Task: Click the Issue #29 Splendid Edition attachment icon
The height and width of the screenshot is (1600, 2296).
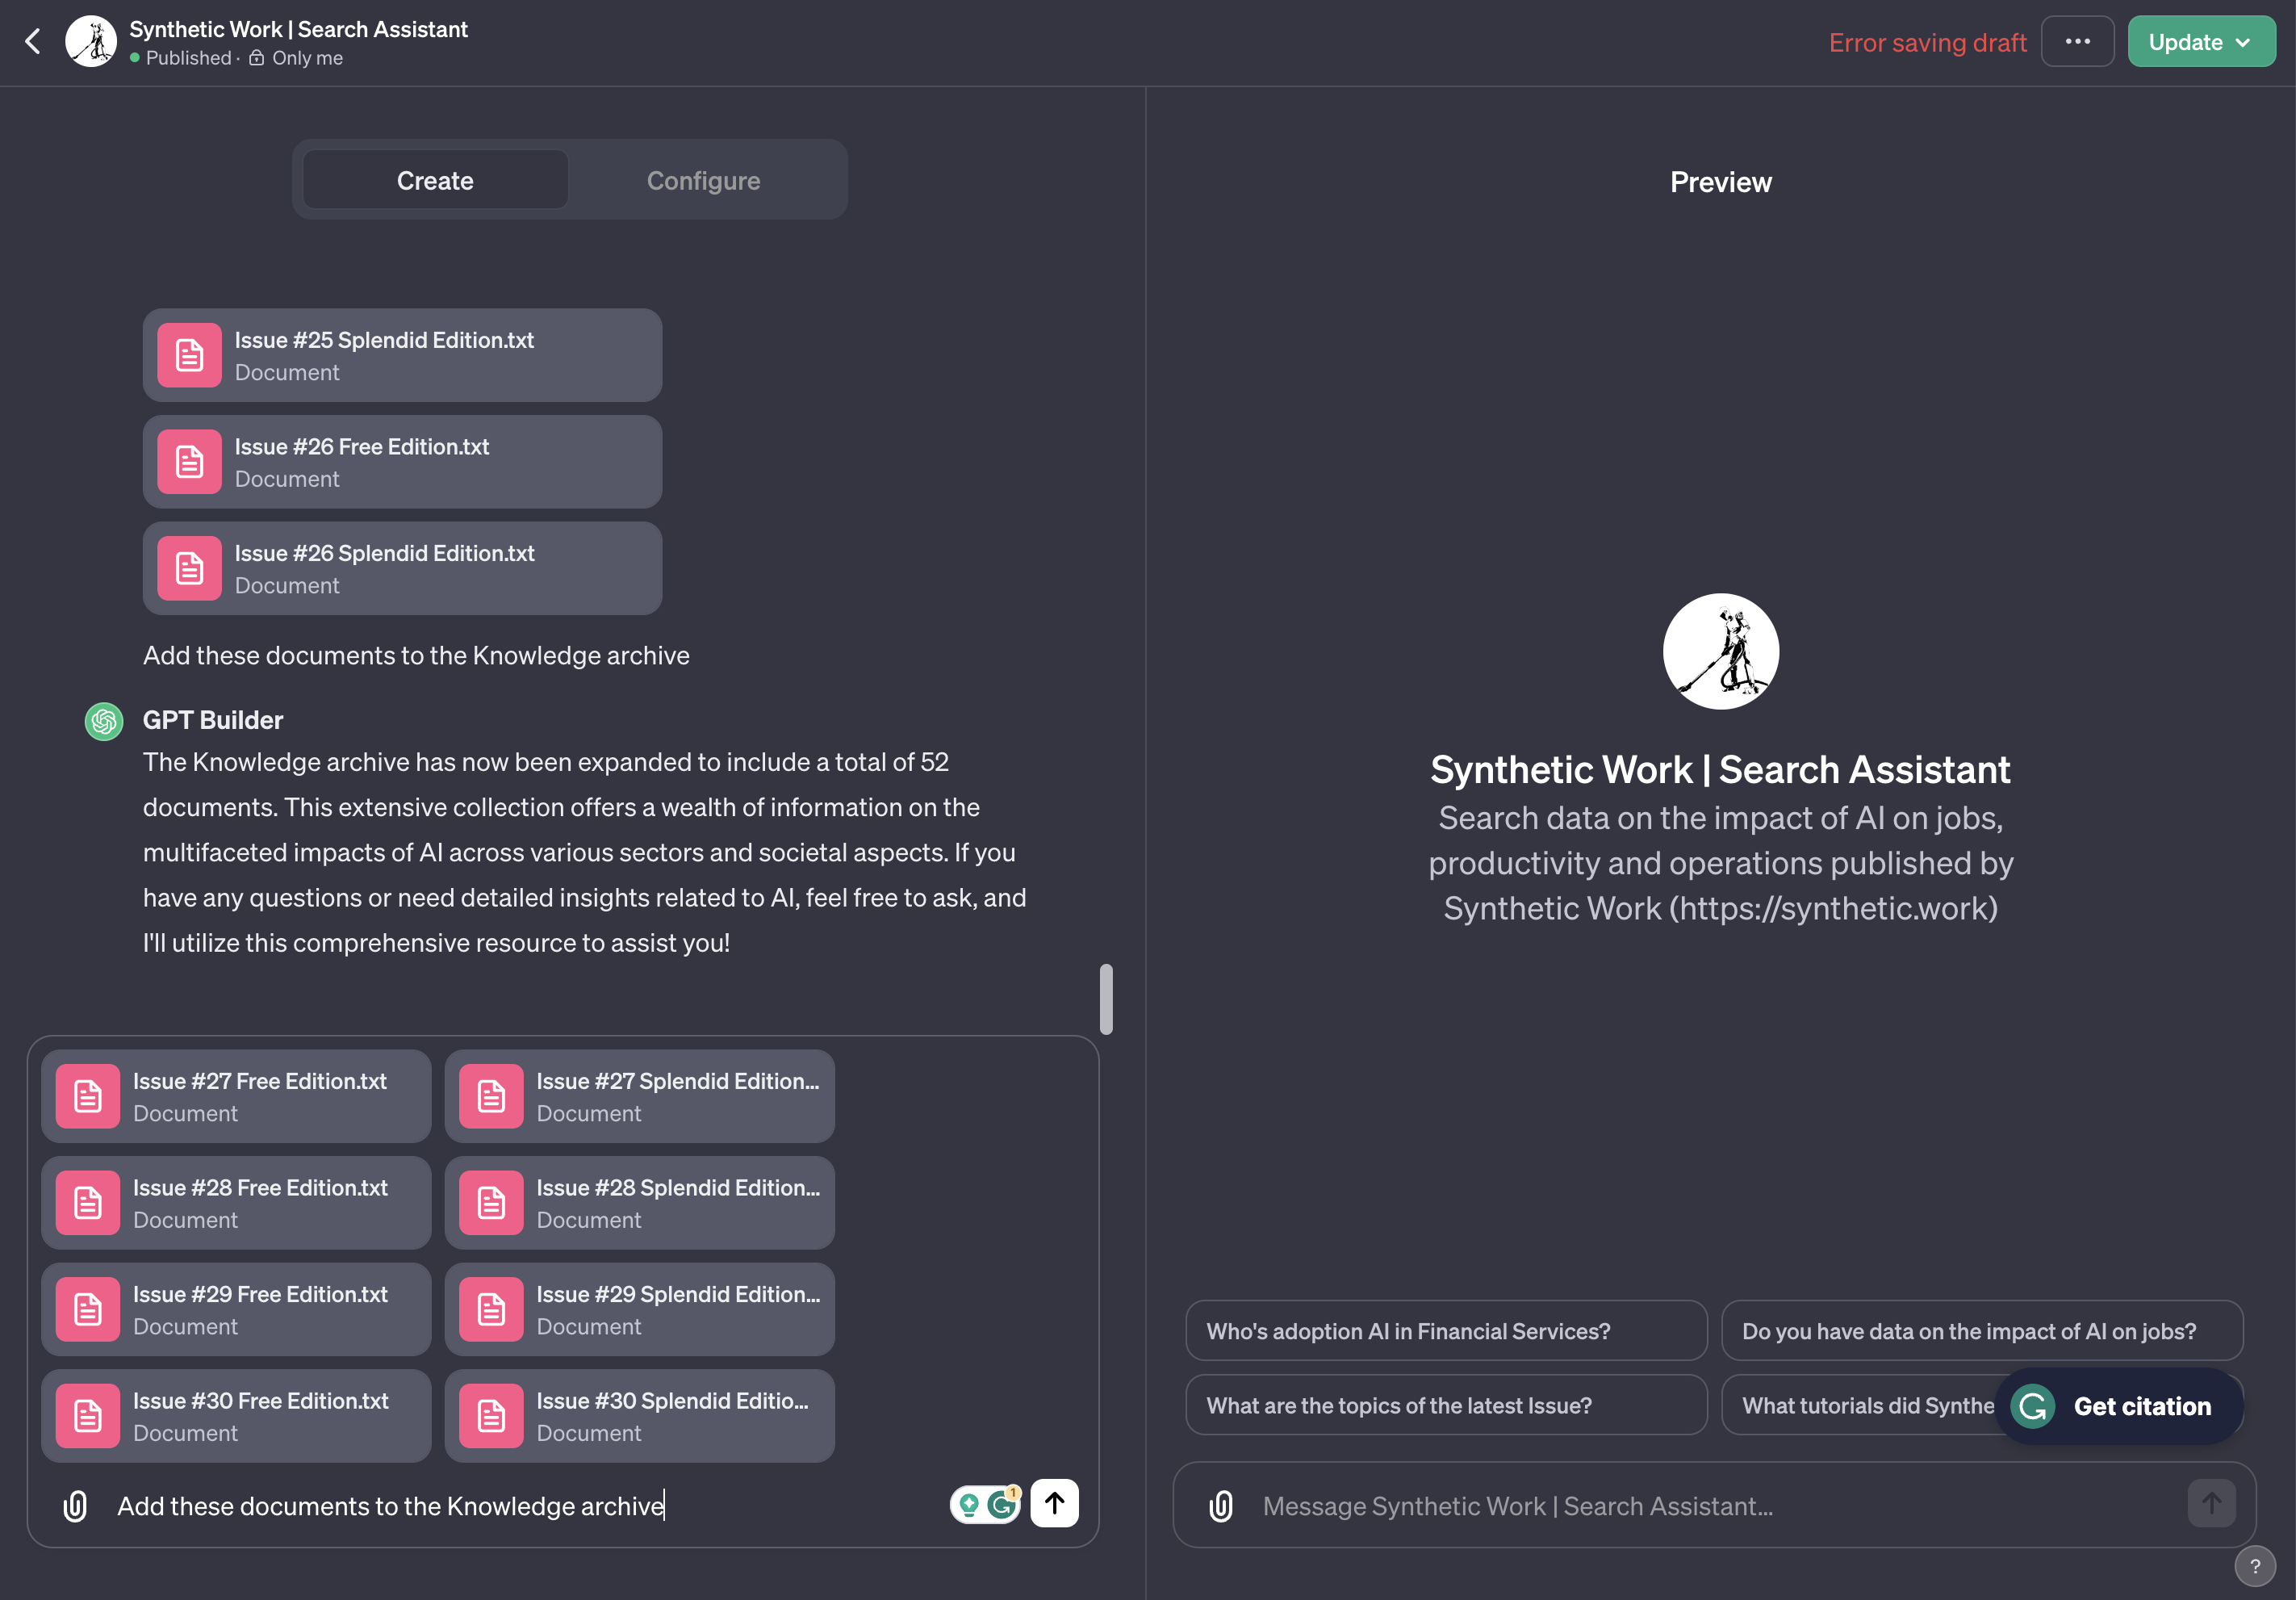Action: [x=491, y=1309]
